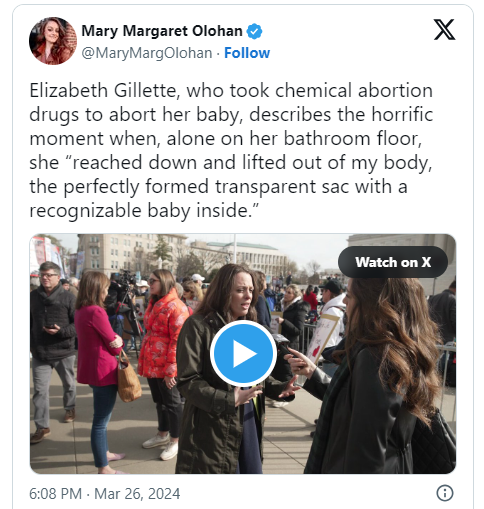Click the Mar 26, 2024 date
This screenshot has width=484, height=509.
[137, 494]
